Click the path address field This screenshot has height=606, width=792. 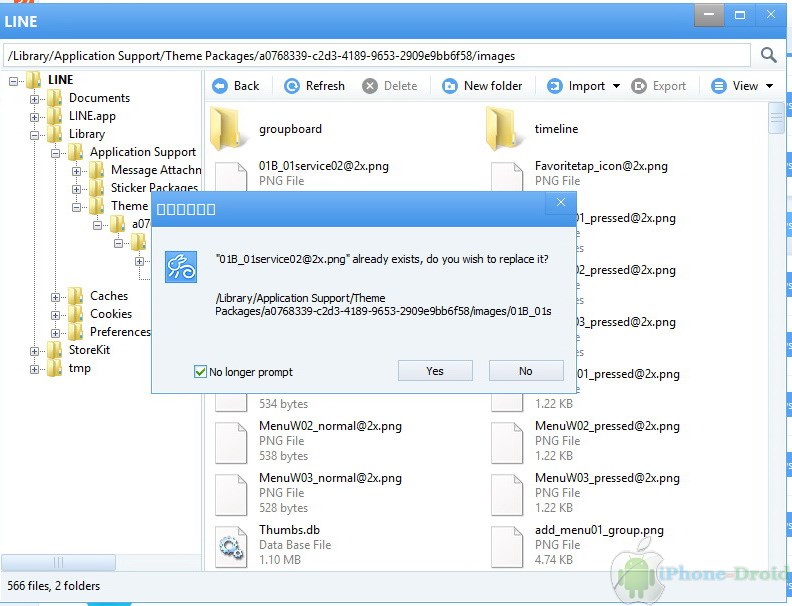pyautogui.click(x=376, y=56)
